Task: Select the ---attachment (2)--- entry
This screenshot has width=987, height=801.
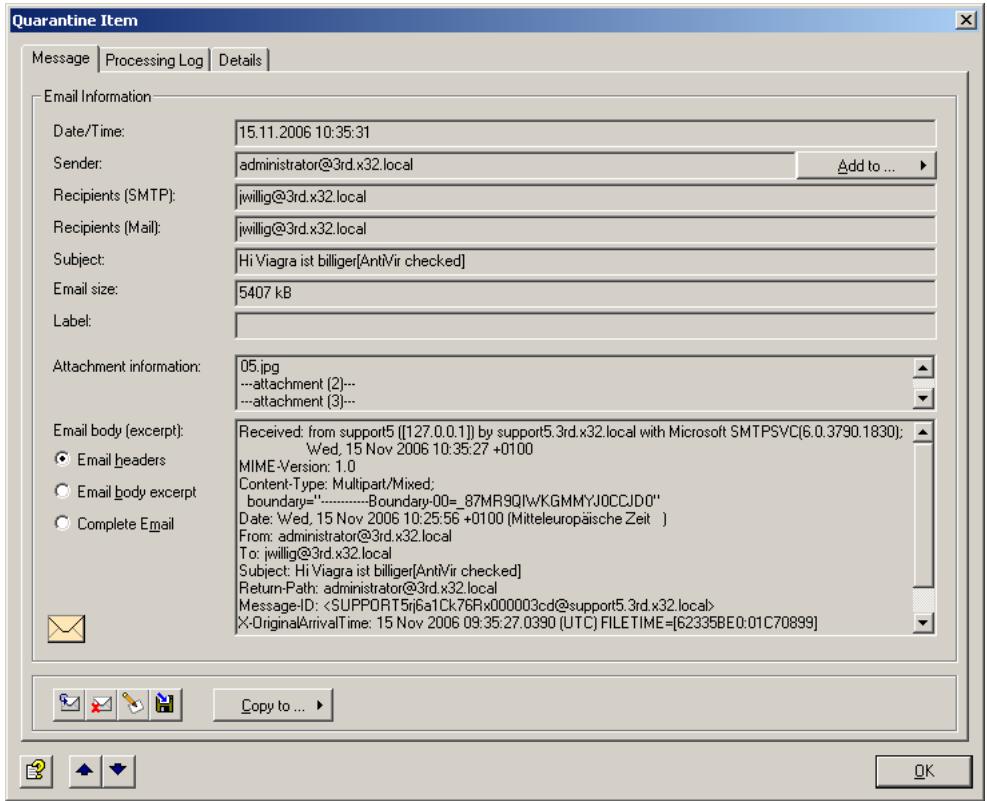Action: [x=297, y=384]
